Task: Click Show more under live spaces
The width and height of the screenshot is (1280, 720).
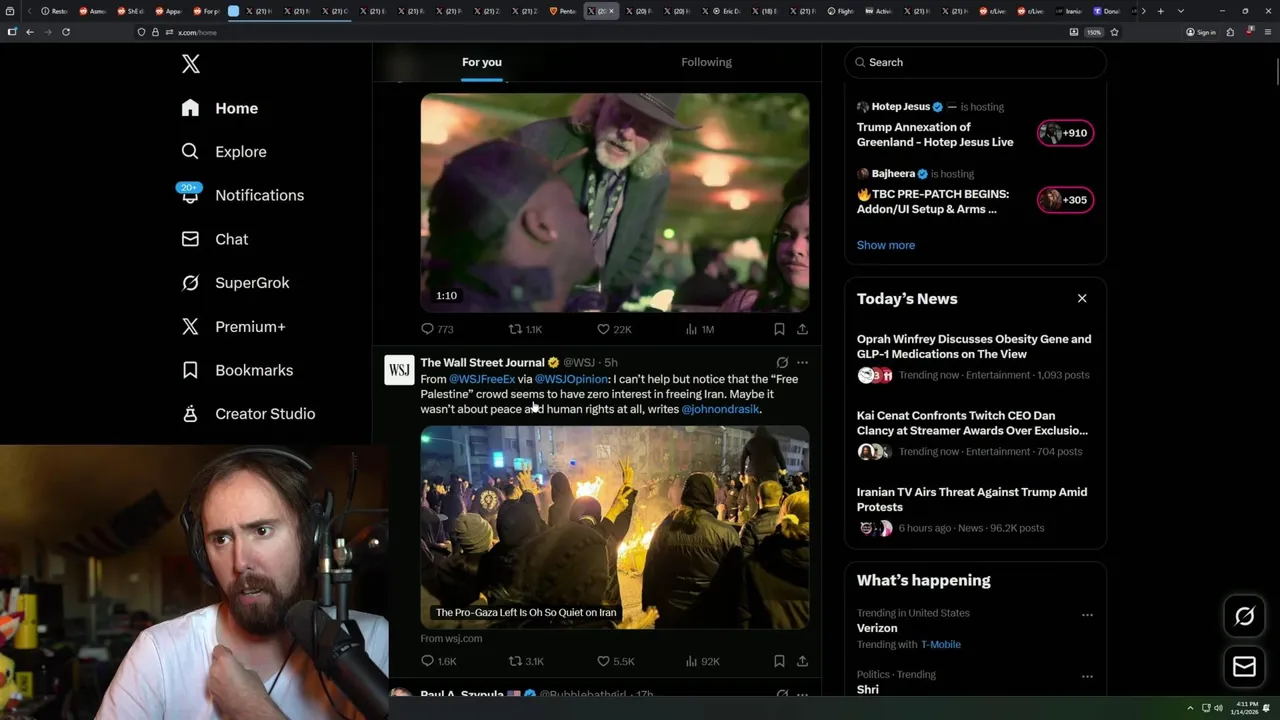Action: coord(885,245)
